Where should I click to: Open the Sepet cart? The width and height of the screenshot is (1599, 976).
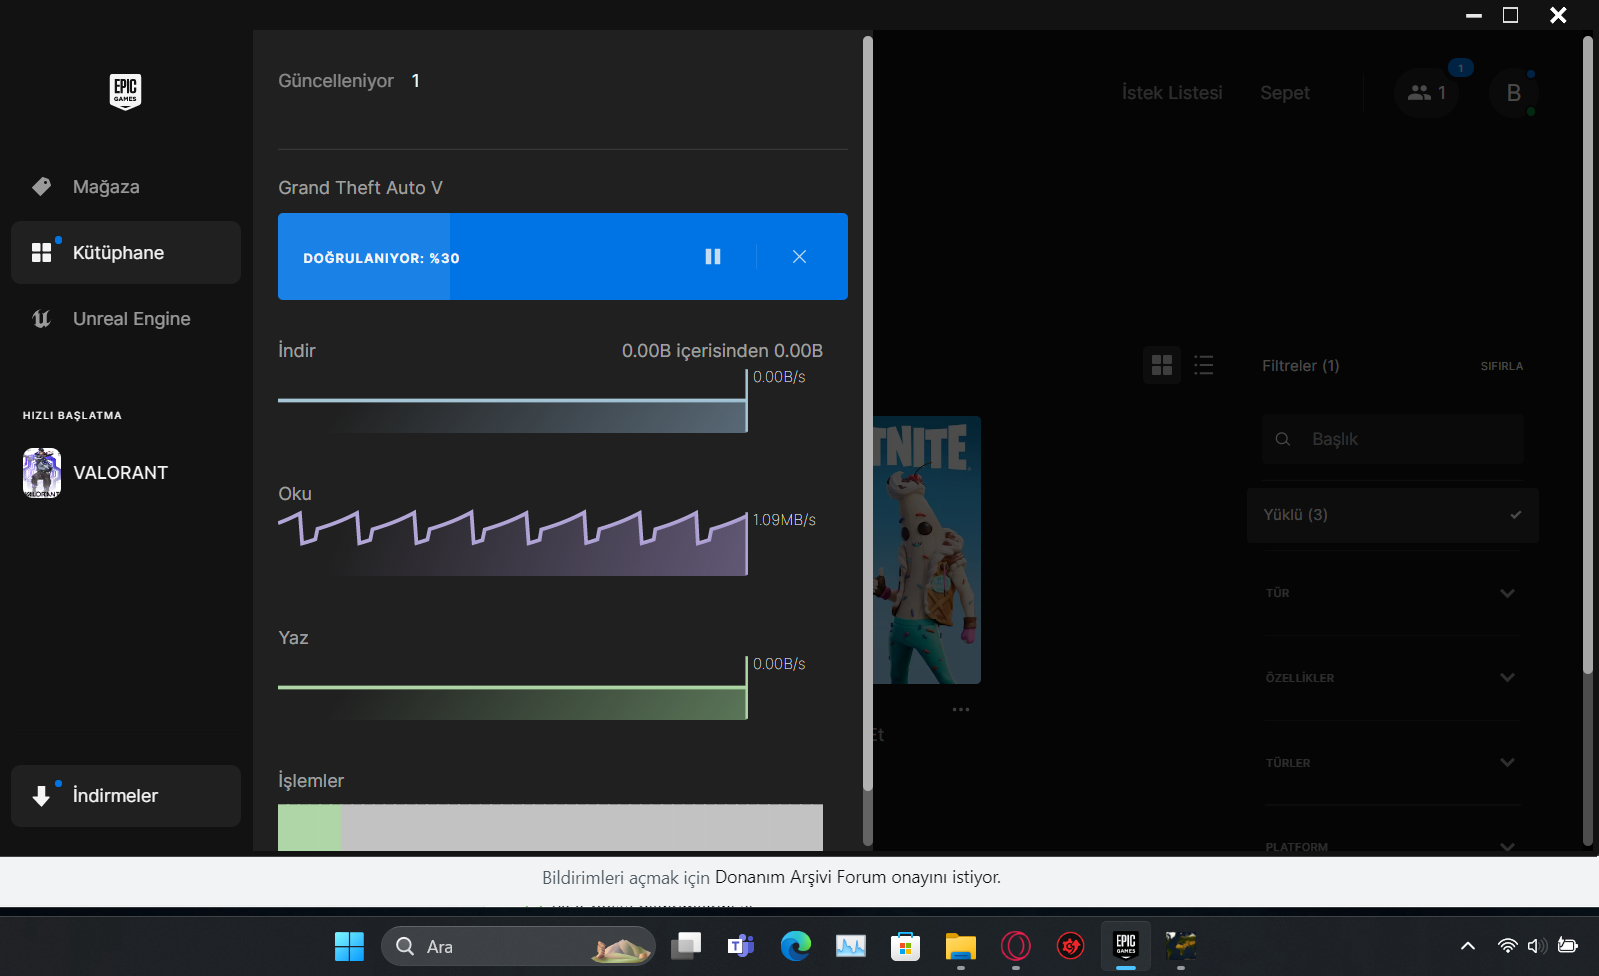(x=1285, y=93)
